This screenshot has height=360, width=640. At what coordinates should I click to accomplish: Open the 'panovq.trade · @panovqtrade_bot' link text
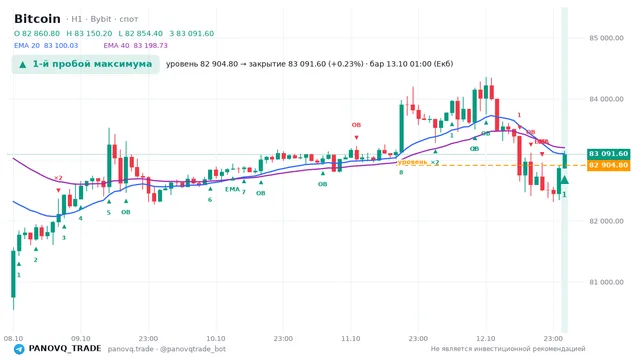pos(167,349)
